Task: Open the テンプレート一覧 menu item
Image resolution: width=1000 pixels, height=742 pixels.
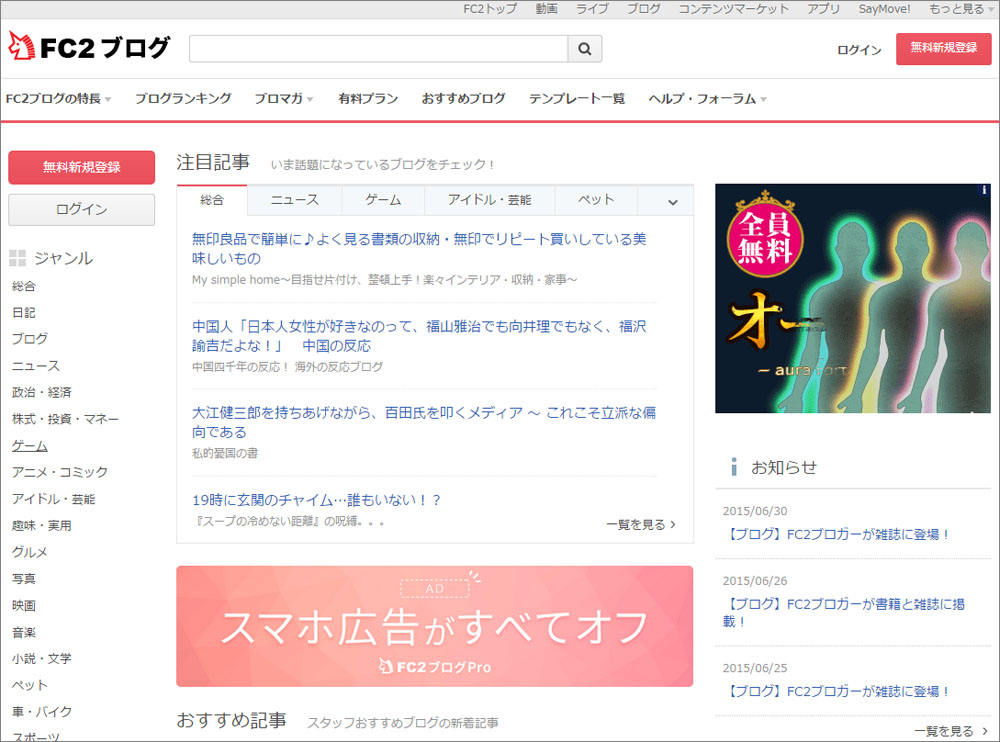Action: click(x=577, y=99)
